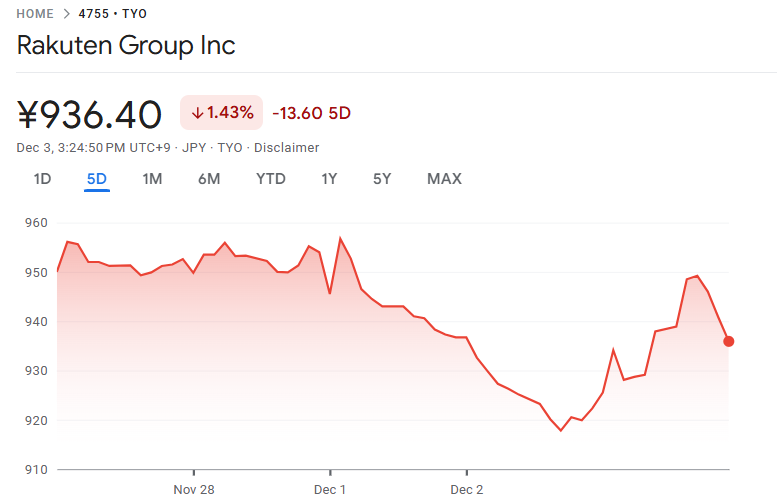
Task: Click the Nov 28 axis label
Action: (194, 490)
